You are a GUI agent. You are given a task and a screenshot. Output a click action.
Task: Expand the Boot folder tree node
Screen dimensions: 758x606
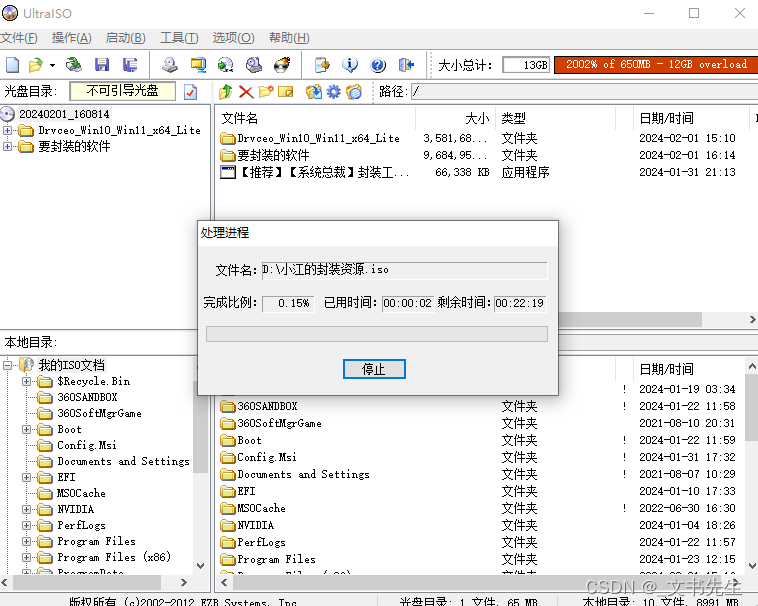click(x=27, y=429)
